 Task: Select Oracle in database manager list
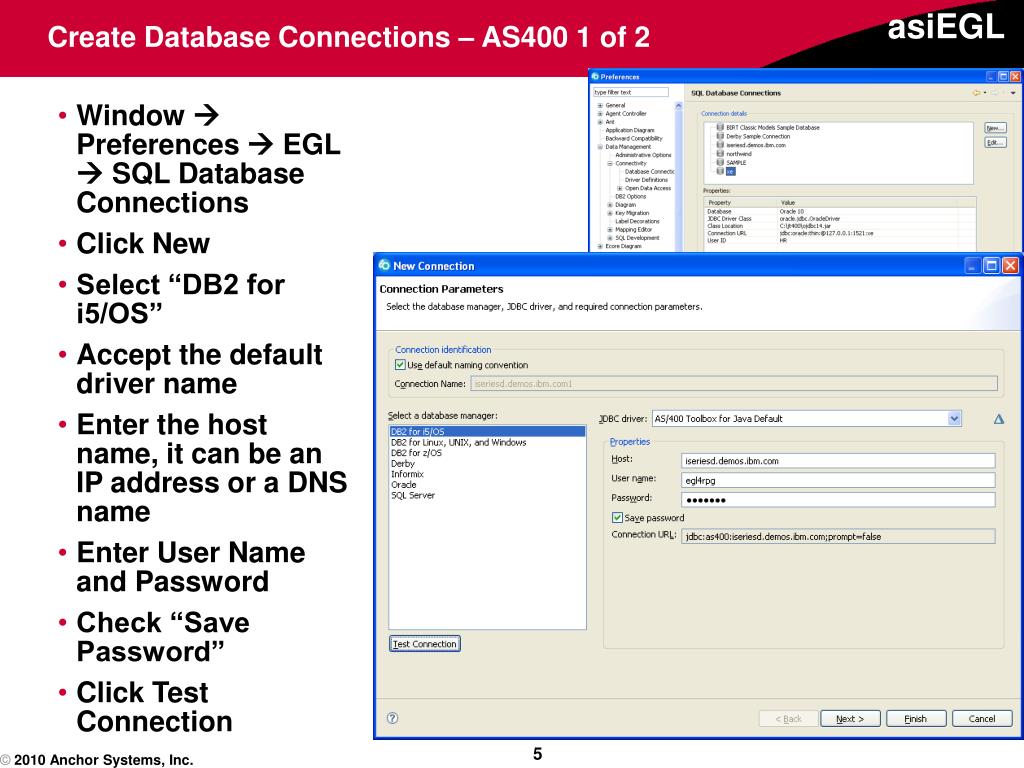coord(404,485)
